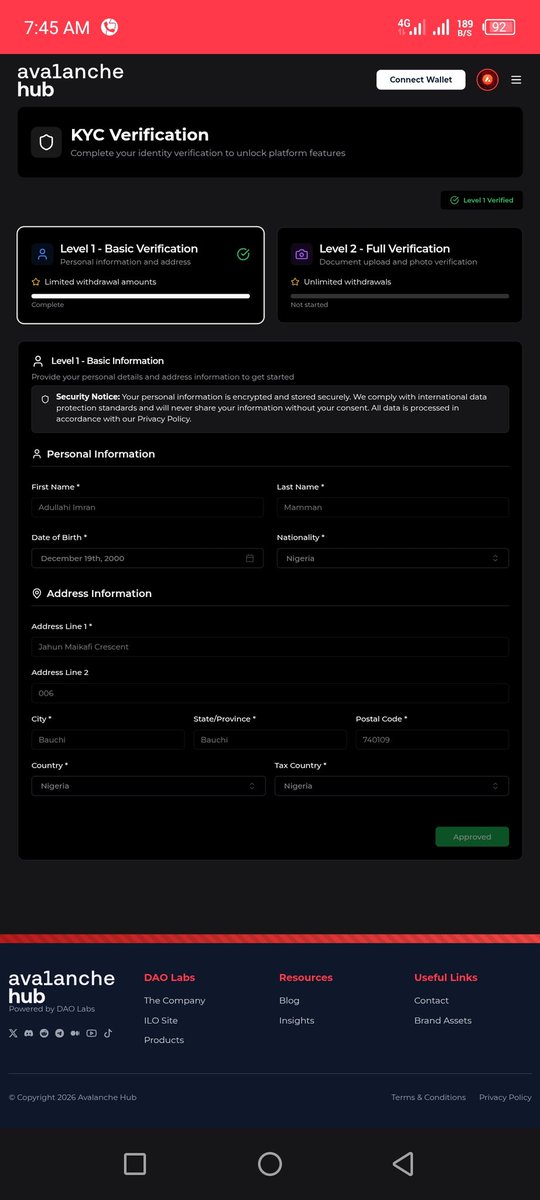Open the Date of Birth calendar icon
Viewport: 540px width, 1200px height.
click(x=250, y=558)
